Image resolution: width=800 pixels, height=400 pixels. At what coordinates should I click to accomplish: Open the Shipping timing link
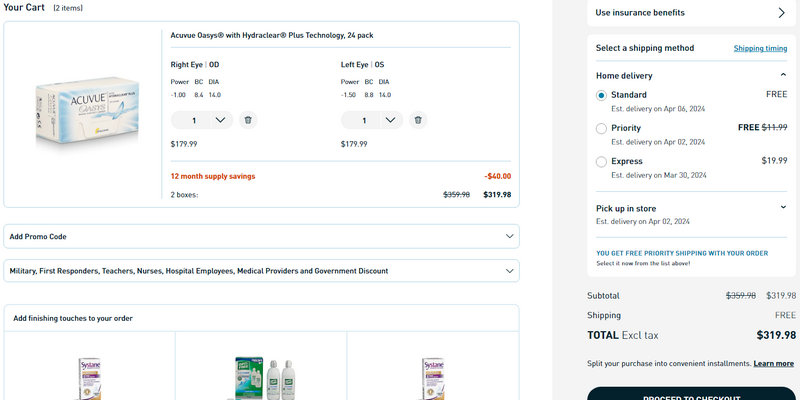coord(760,48)
